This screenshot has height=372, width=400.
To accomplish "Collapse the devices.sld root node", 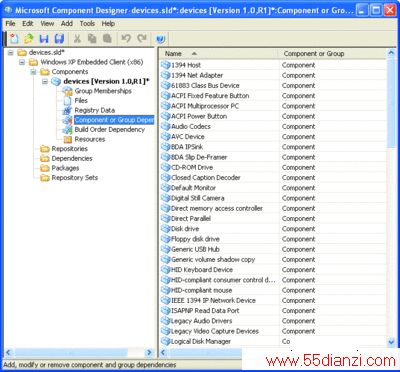I will (11, 53).
